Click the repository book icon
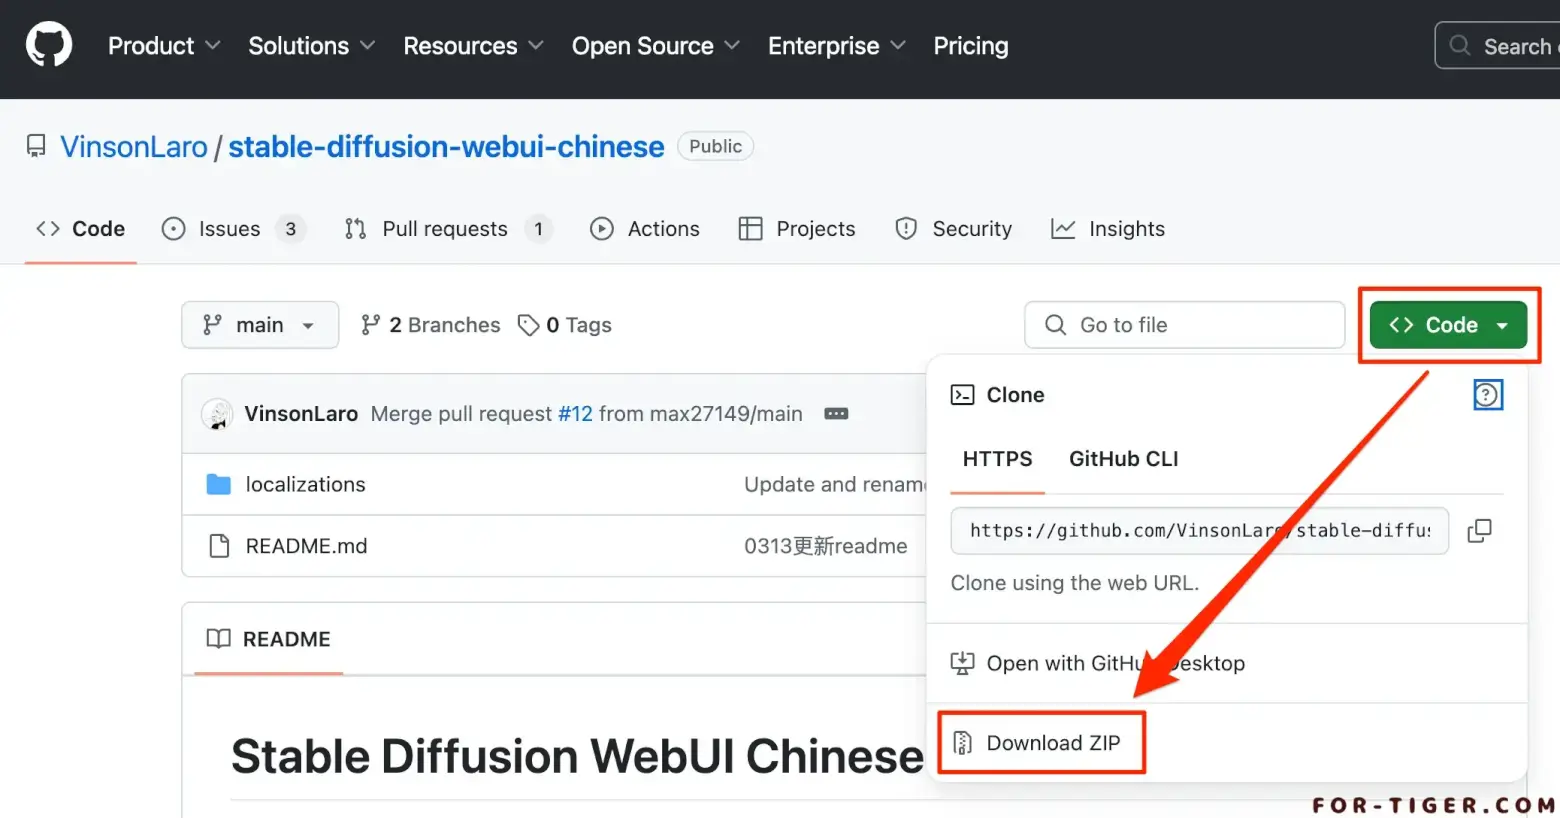1560x818 pixels. [36, 147]
